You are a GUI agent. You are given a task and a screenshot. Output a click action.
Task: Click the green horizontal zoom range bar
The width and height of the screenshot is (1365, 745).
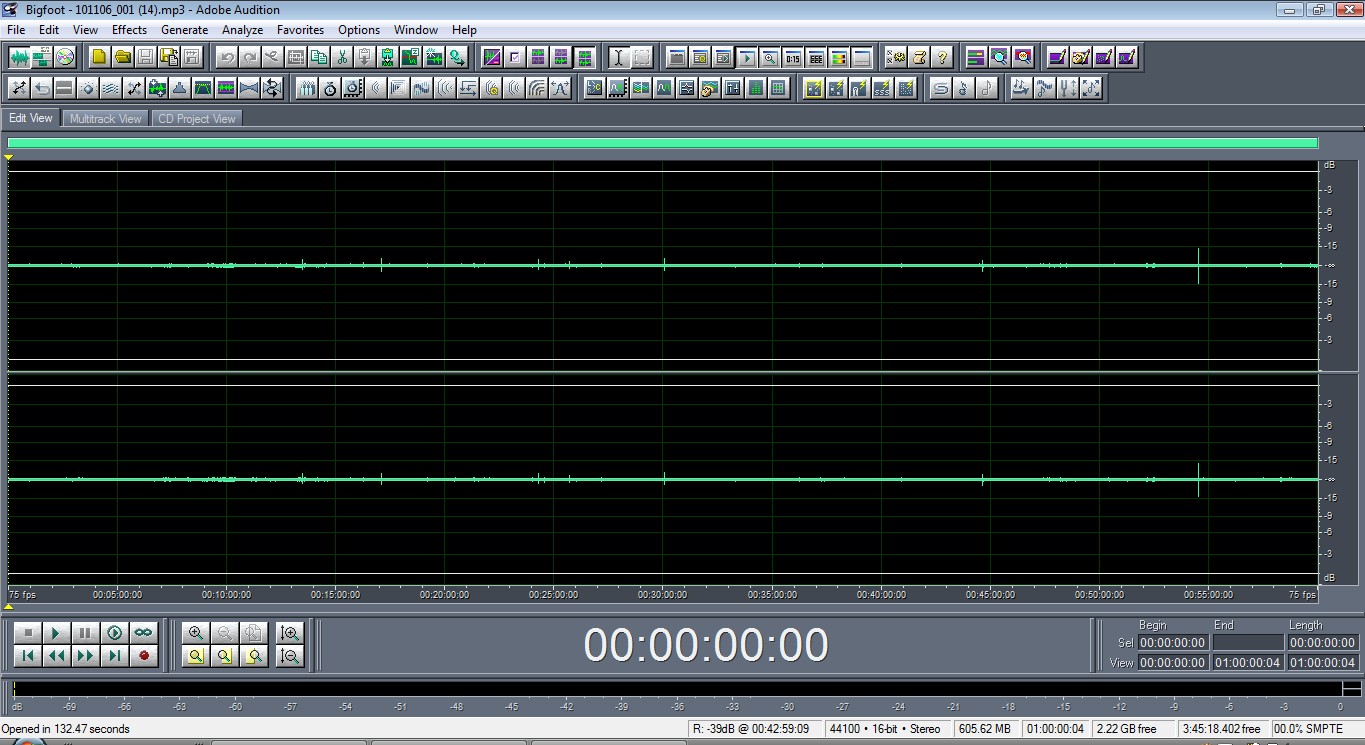(662, 143)
